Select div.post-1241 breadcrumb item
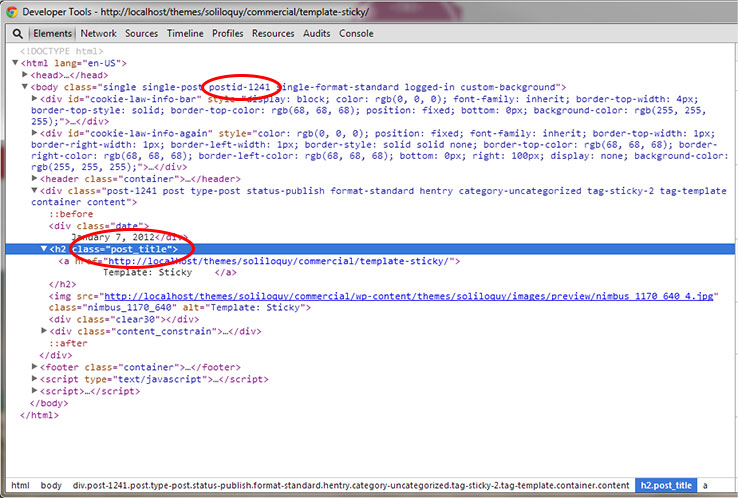The height and width of the screenshot is (498, 738). pyautogui.click(x=351, y=485)
